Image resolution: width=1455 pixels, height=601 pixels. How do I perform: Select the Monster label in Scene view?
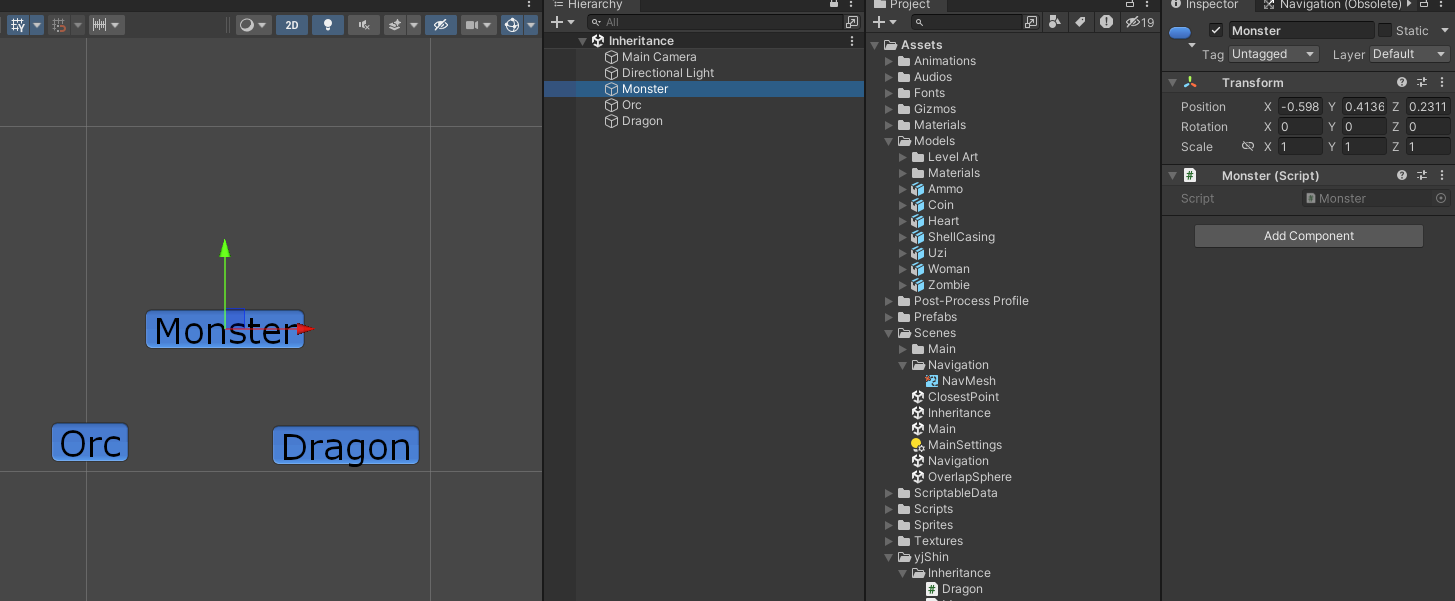click(x=225, y=330)
